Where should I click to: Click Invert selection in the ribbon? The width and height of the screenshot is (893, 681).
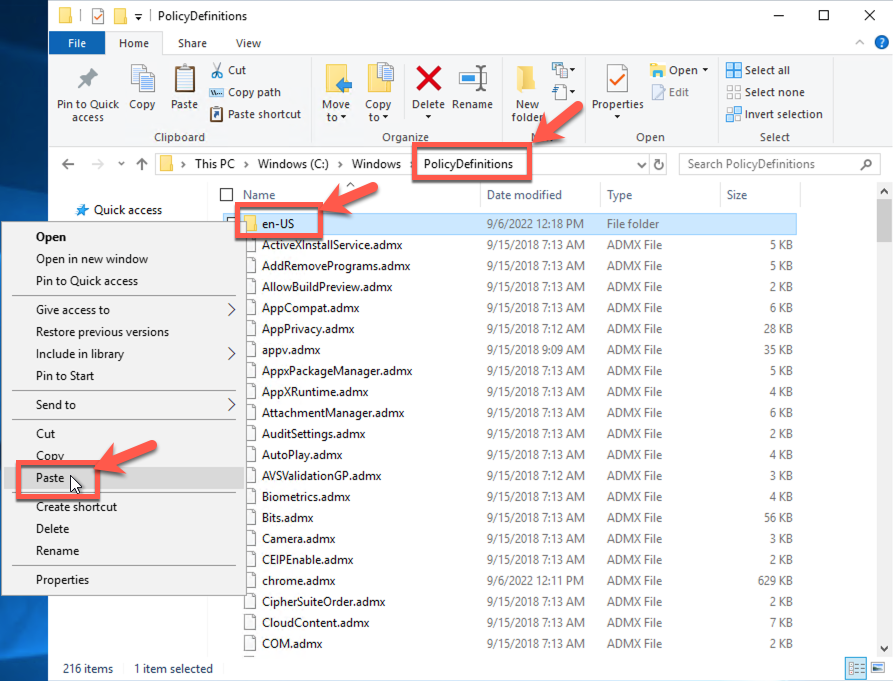[775, 114]
